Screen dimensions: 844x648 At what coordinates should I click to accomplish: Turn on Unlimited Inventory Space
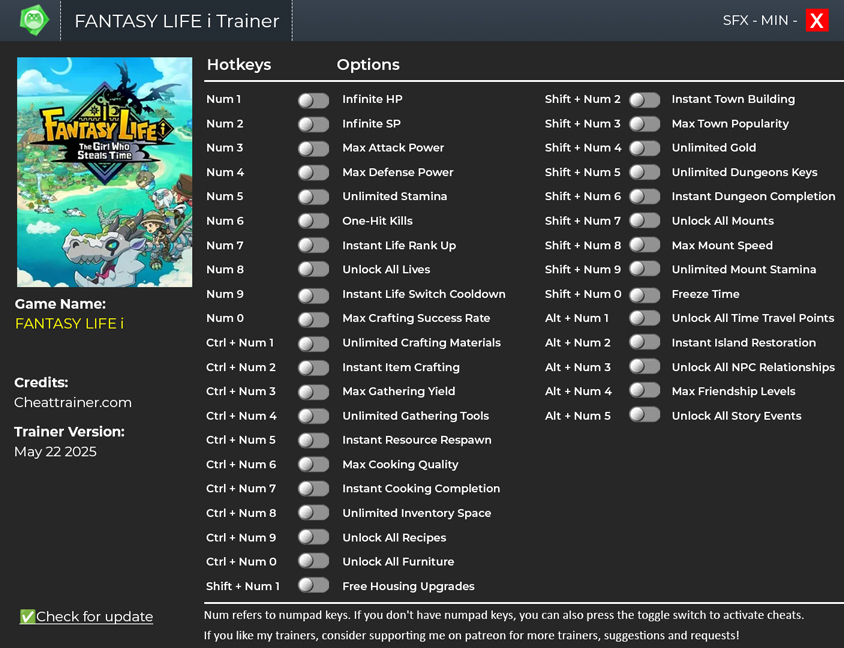click(x=313, y=513)
